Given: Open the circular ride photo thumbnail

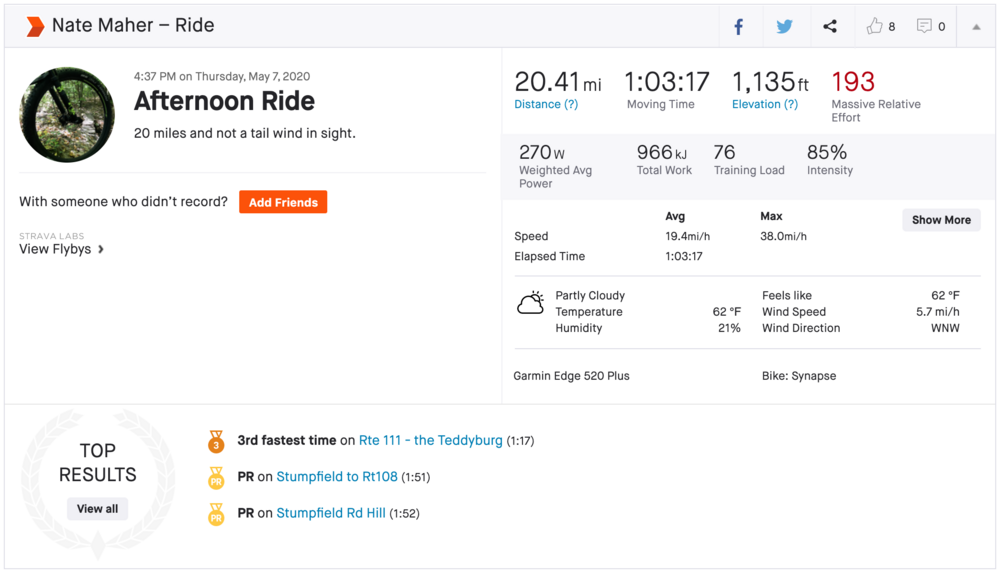Looking at the screenshot, I should pyautogui.click(x=67, y=115).
